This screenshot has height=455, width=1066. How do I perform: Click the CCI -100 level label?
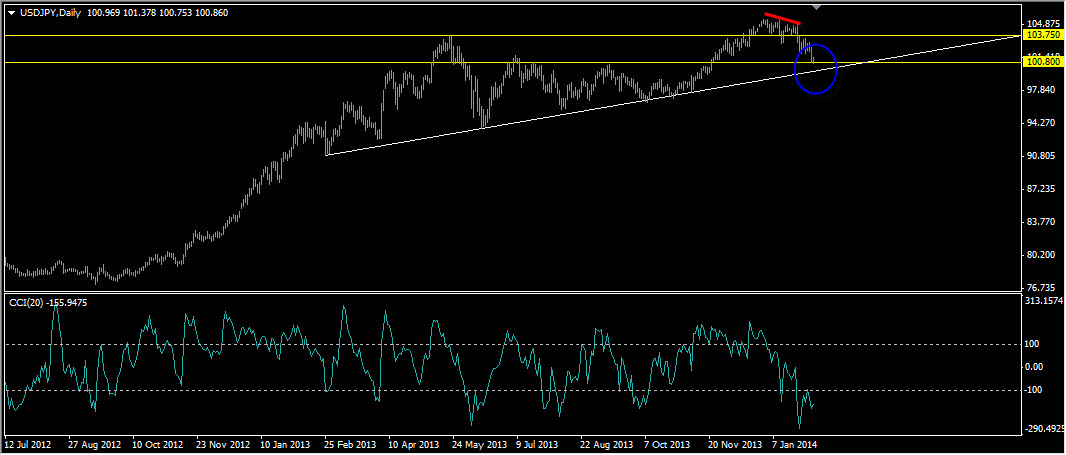[1035, 390]
